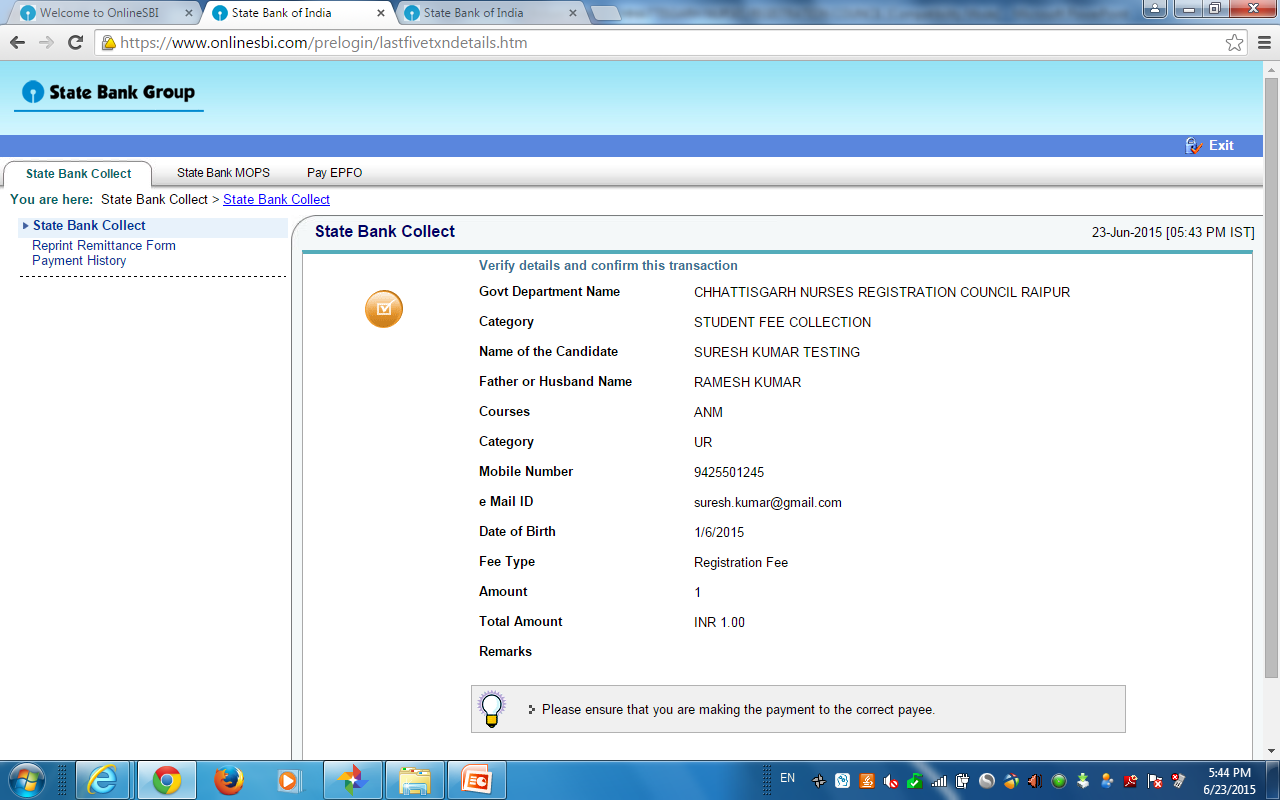Open Google Chrome from taskbar
Screen dimensions: 1280x800
click(x=166, y=780)
